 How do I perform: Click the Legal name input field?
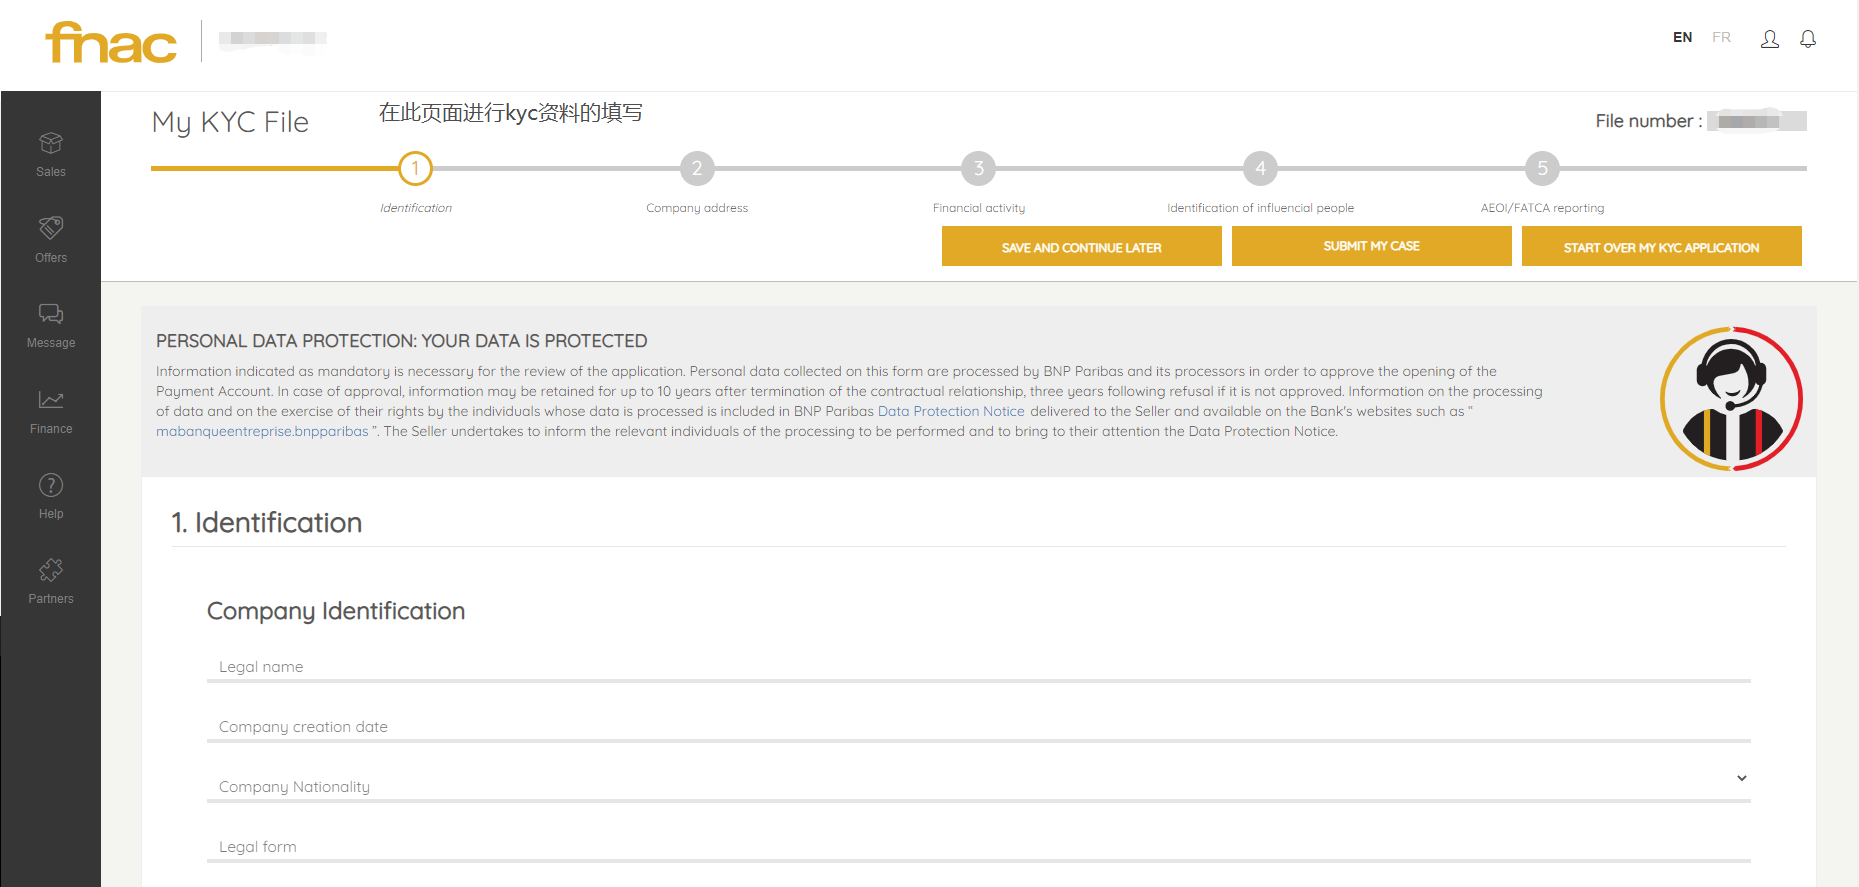[978, 667]
